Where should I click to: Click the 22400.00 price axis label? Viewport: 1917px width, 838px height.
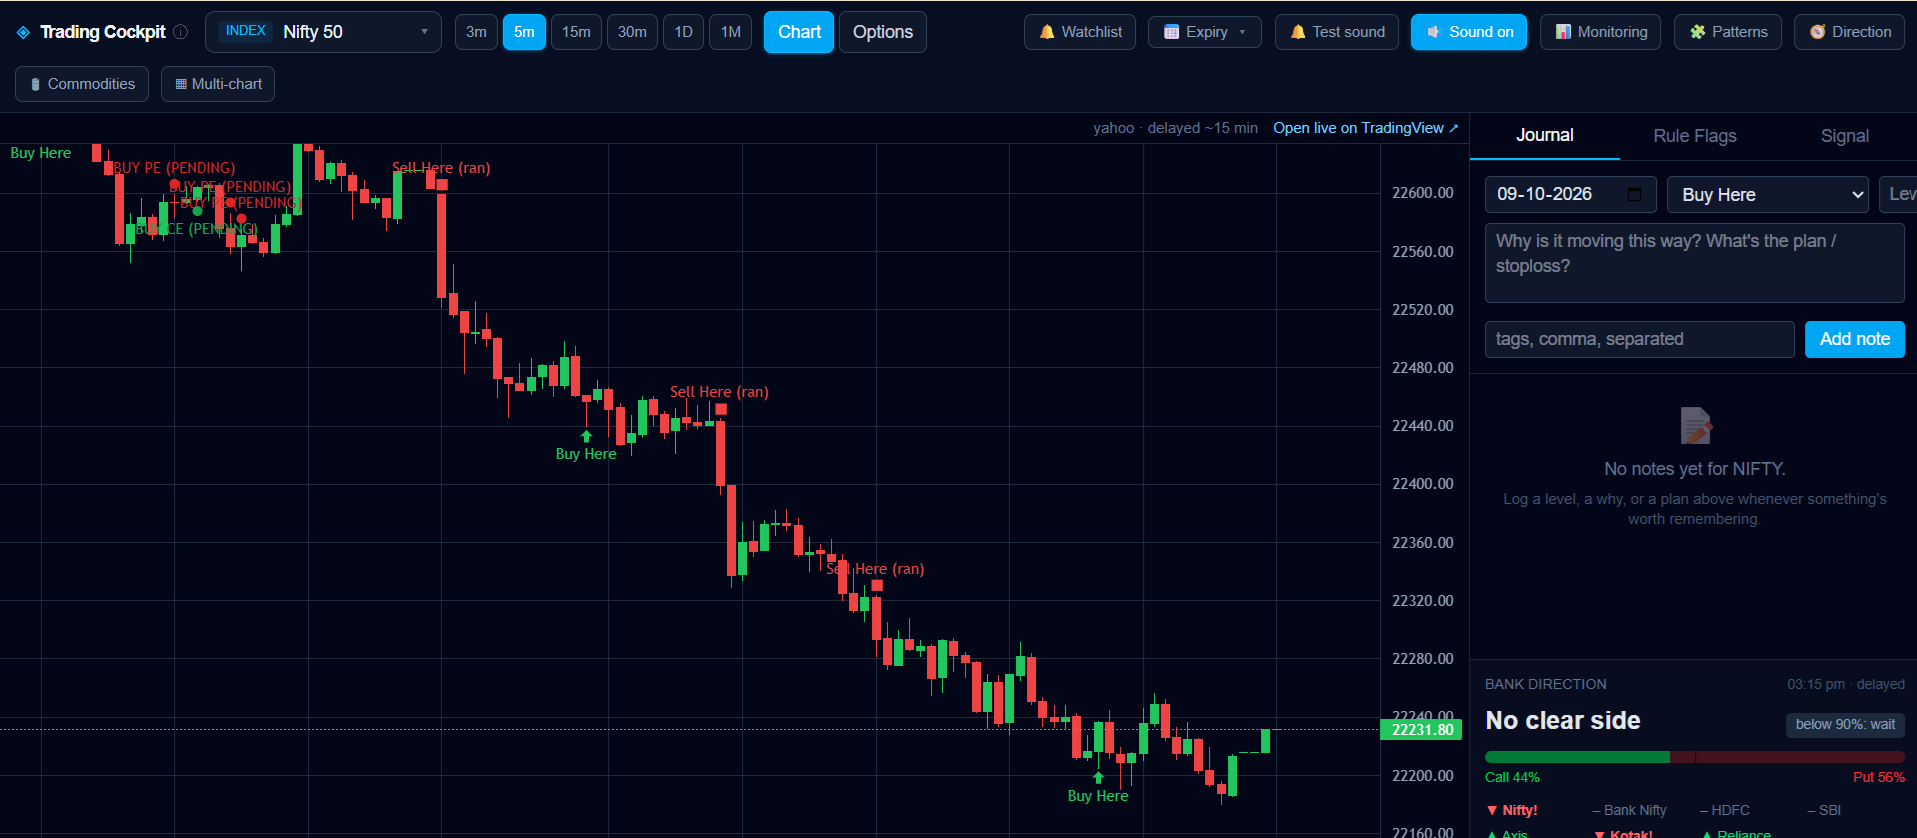click(x=1423, y=484)
